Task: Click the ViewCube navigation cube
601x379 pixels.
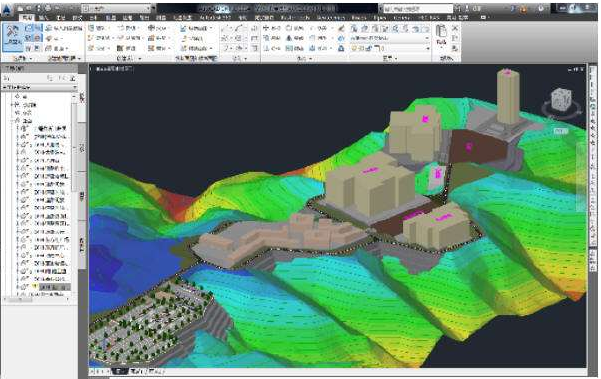Action: coord(561,100)
